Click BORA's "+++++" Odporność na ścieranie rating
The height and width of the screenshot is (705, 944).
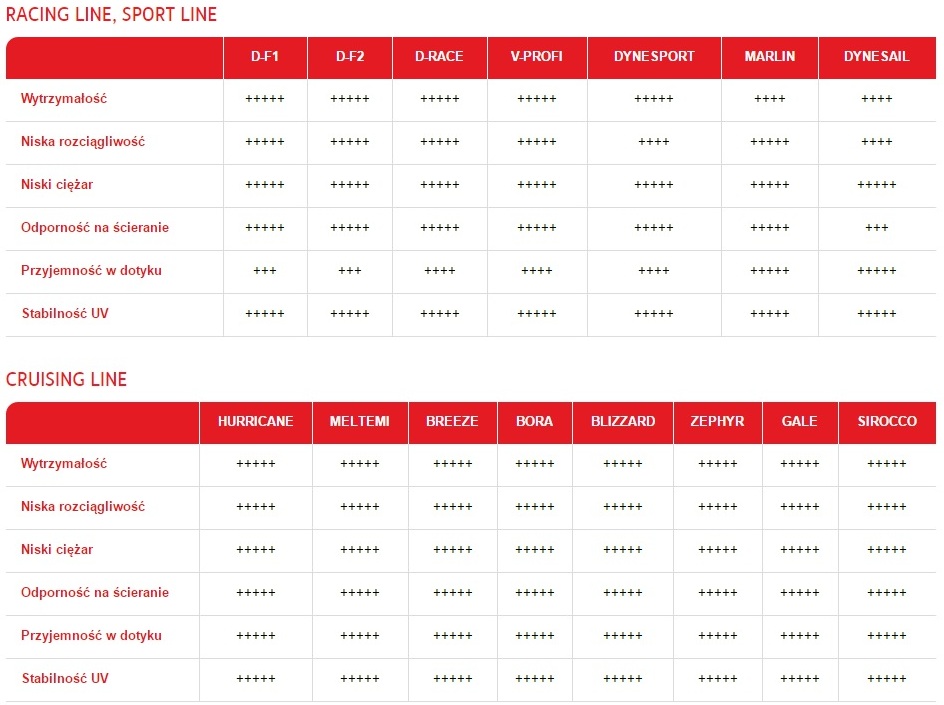tap(535, 593)
